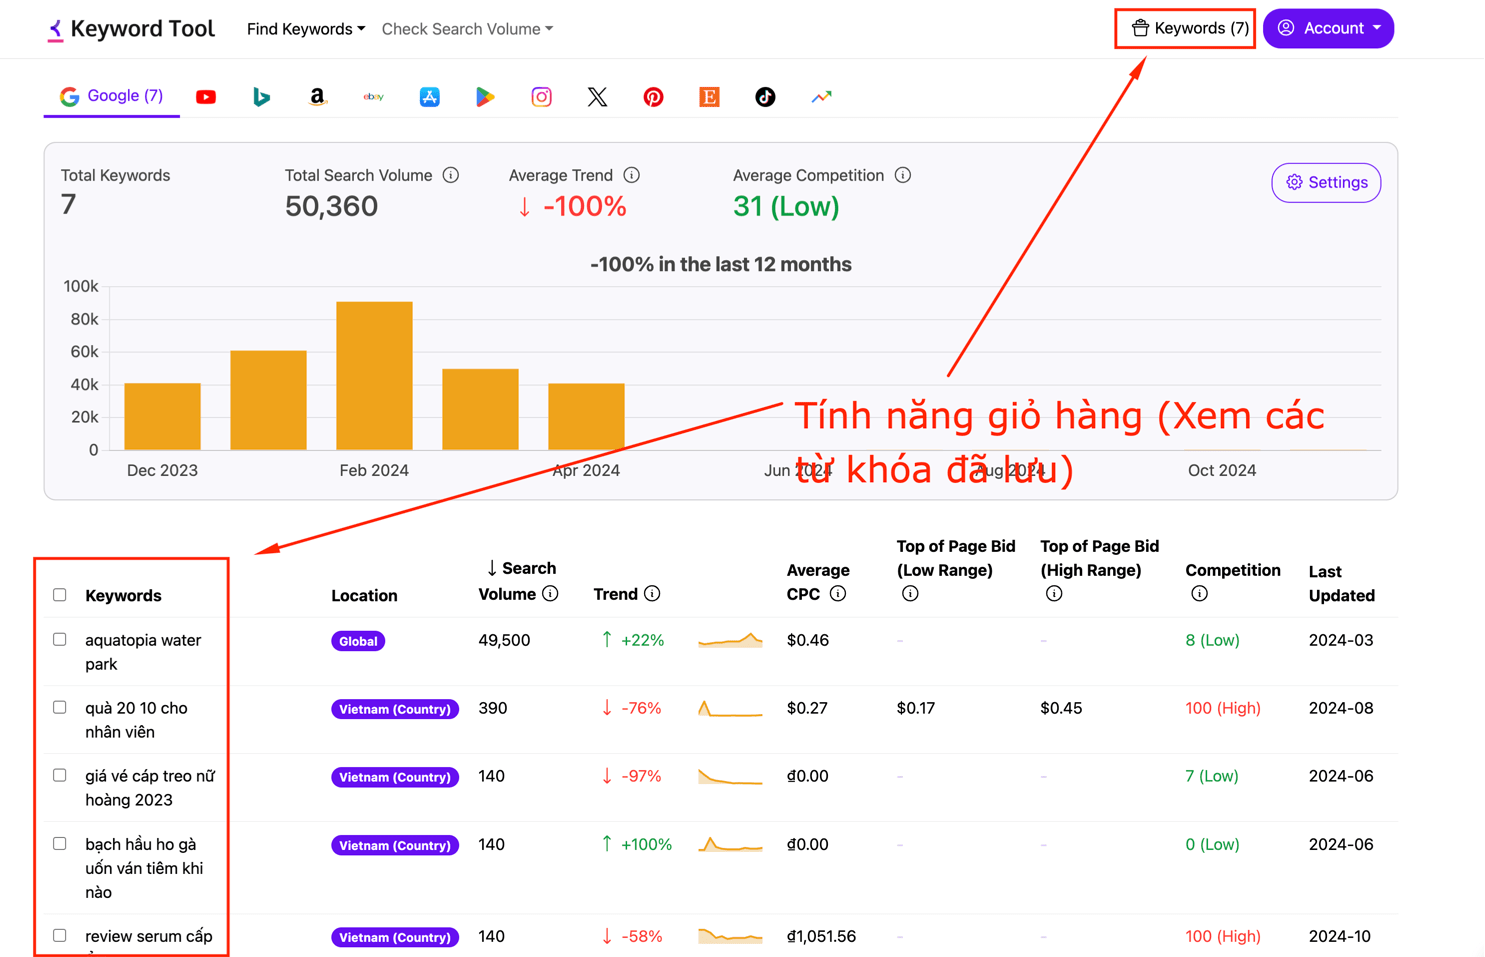Click info icon beside Average CPC column
Image resolution: width=1485 pixels, height=957 pixels.
pos(838,594)
